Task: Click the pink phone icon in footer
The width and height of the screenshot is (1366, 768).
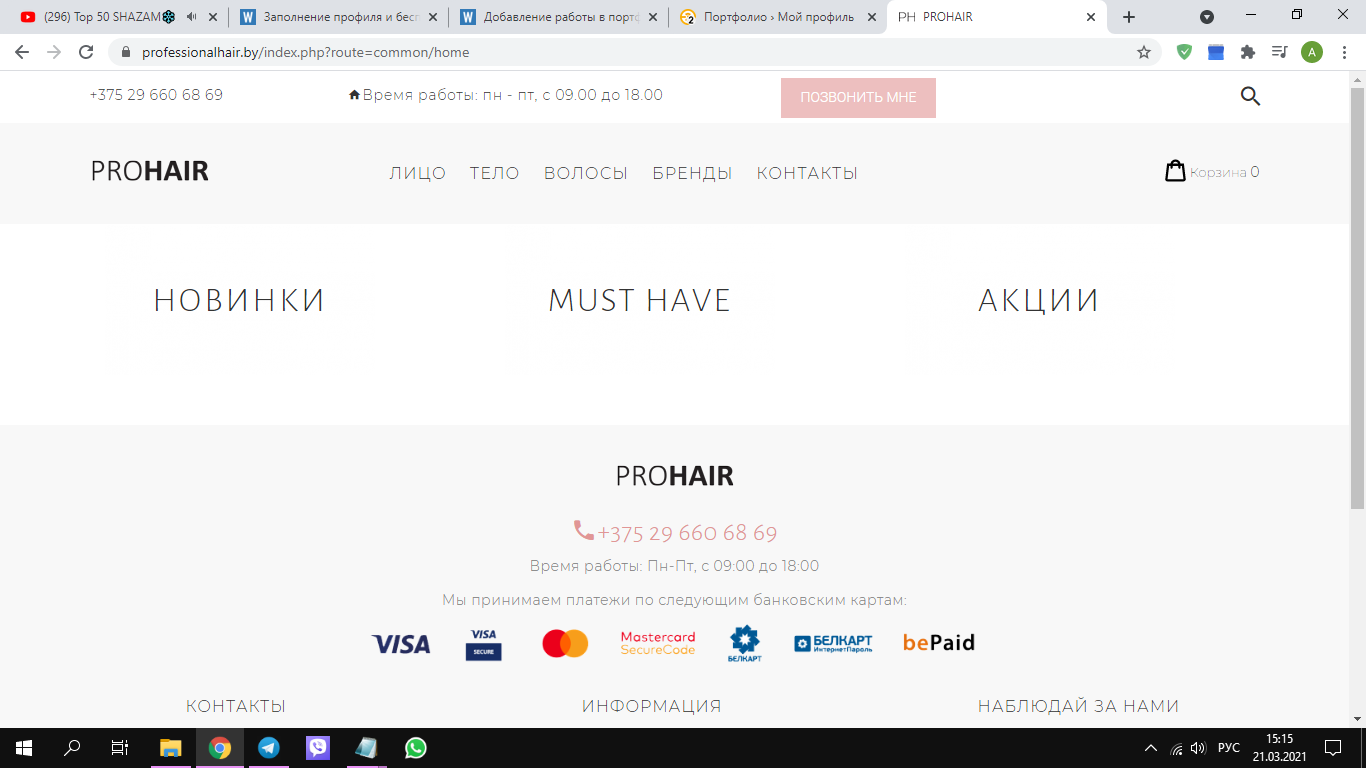Action: pyautogui.click(x=583, y=530)
